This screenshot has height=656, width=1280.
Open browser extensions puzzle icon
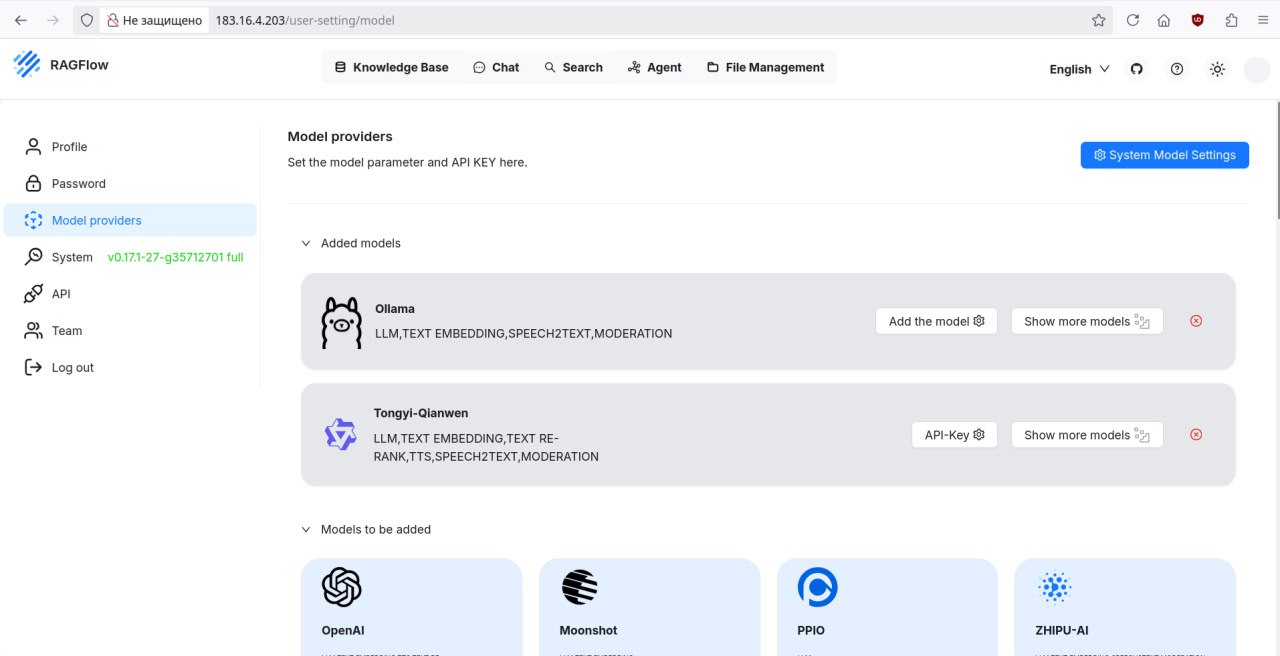(1231, 20)
